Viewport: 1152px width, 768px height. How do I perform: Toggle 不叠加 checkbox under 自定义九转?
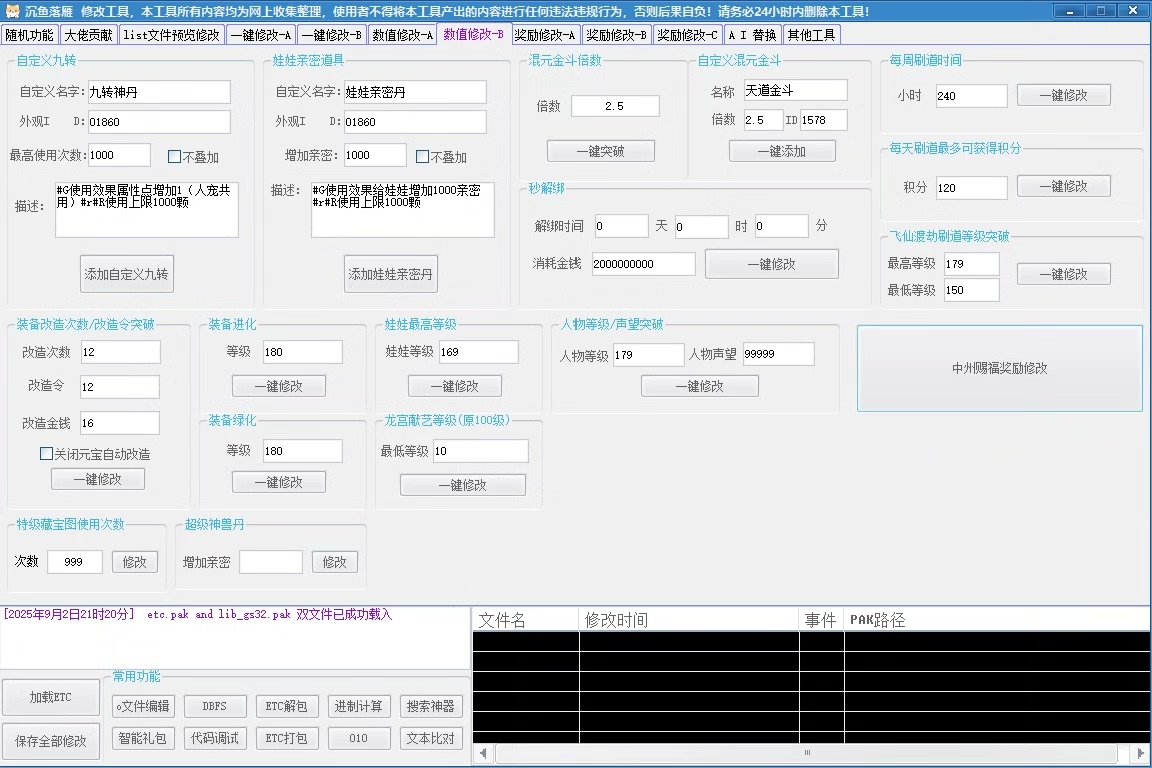tap(174, 157)
